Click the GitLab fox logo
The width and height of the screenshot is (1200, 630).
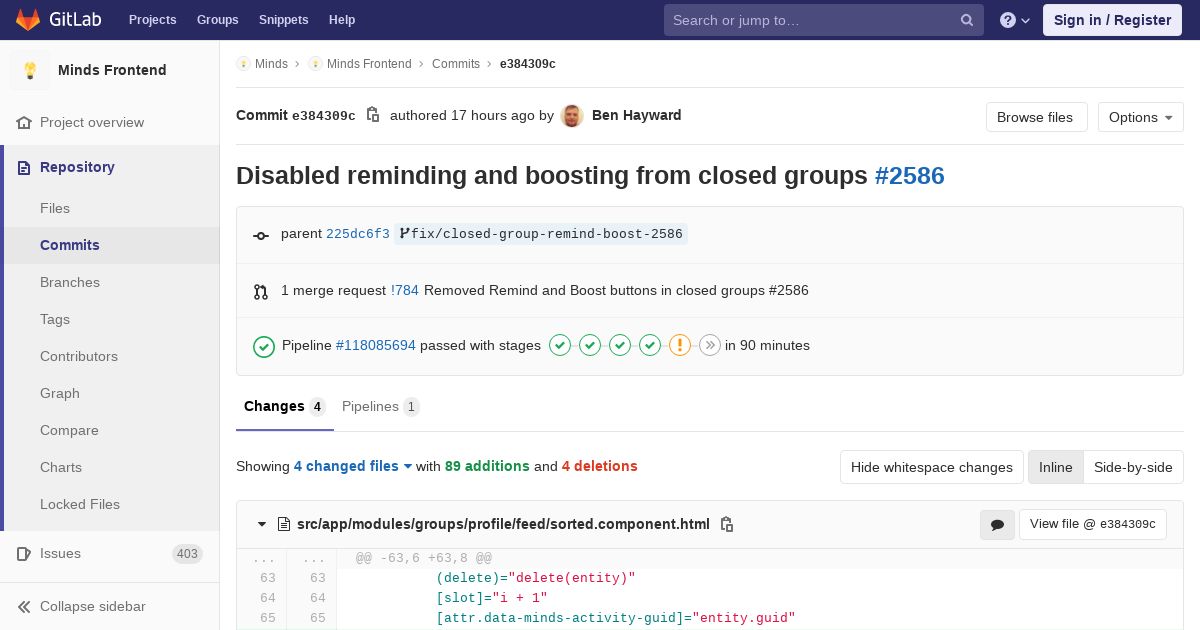[28, 20]
